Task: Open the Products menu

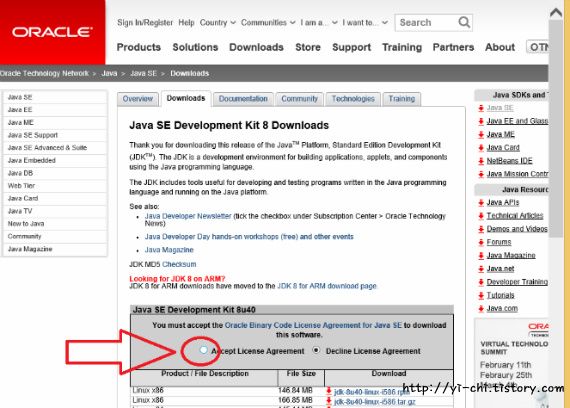Action: coord(139,47)
